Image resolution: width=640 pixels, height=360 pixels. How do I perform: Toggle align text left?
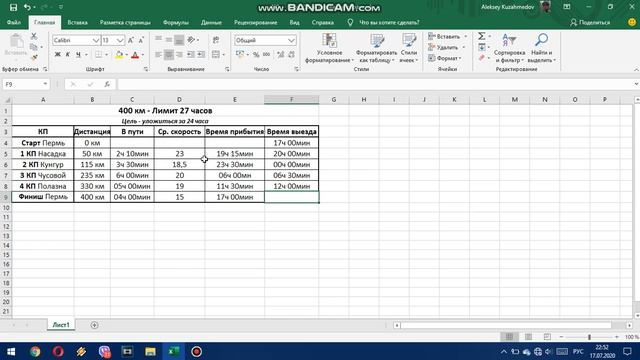(158, 55)
